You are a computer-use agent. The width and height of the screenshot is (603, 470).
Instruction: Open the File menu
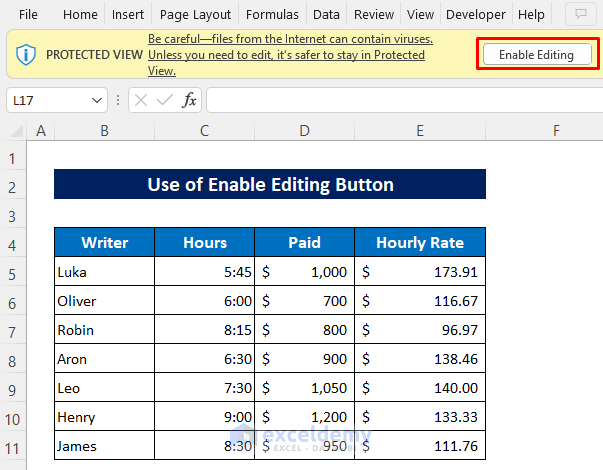coord(29,15)
